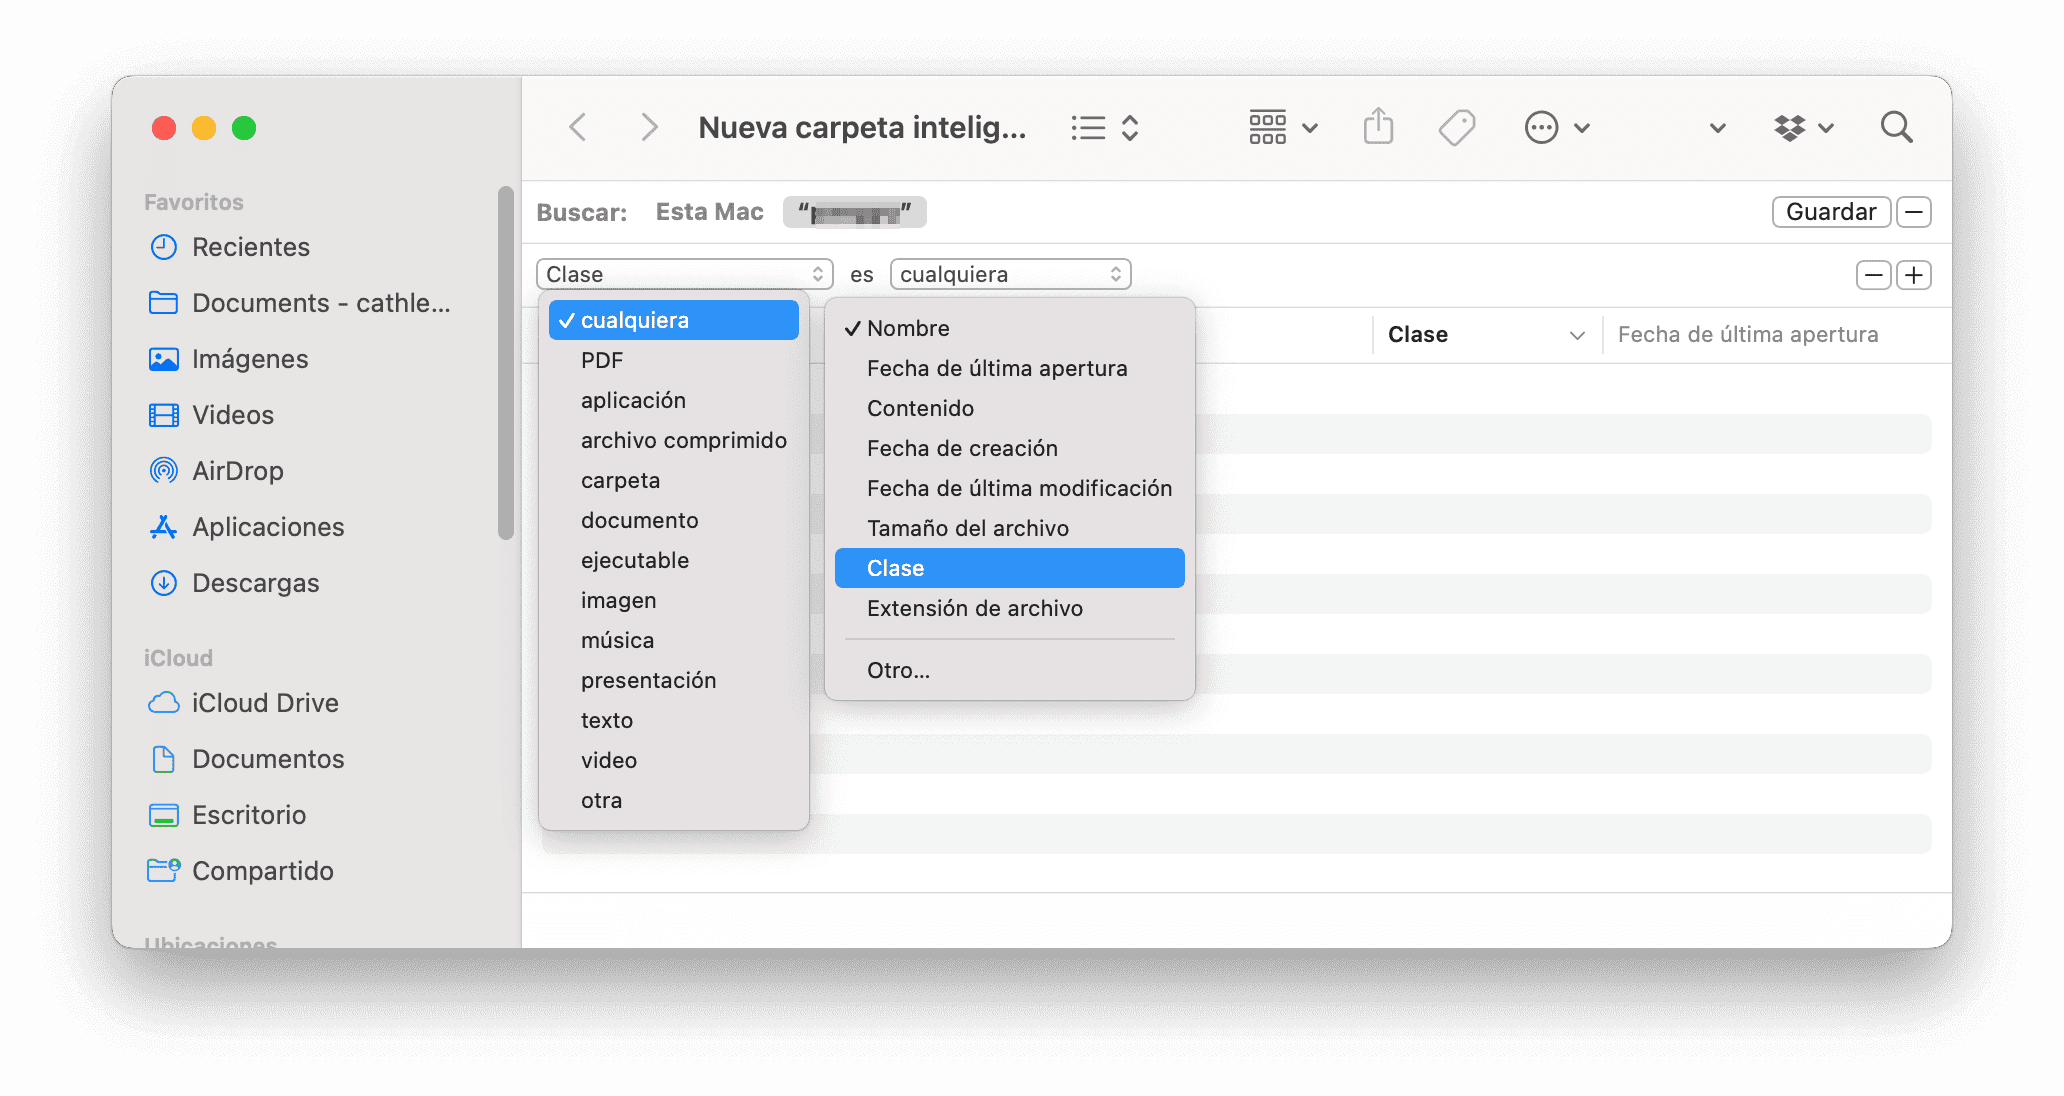
Task: Switch view mode using the list view icon
Action: [1088, 128]
